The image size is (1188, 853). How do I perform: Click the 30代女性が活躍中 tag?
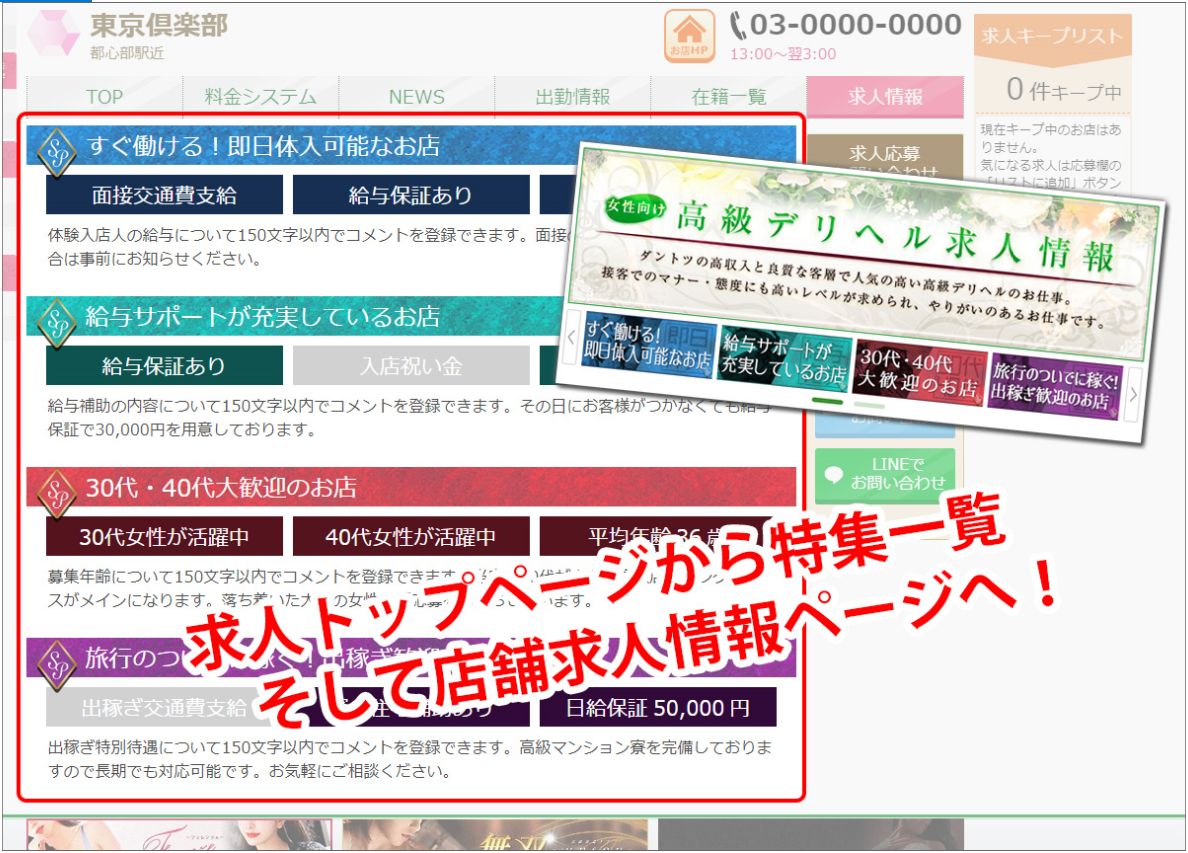point(164,536)
